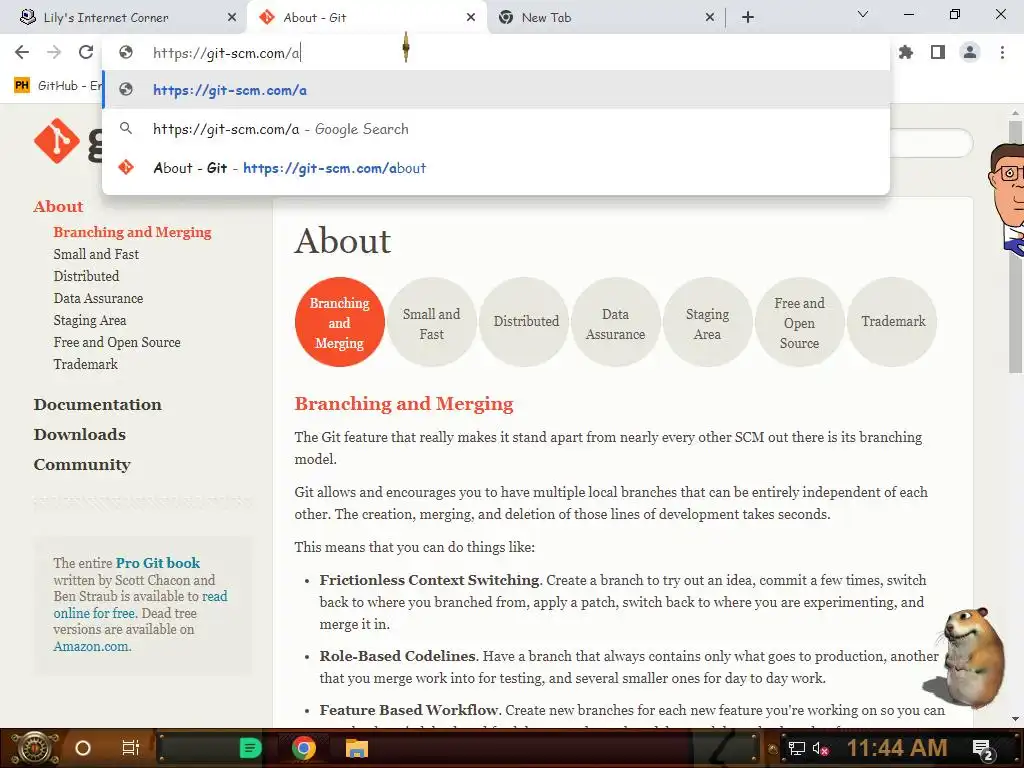1024x768 pixels.
Task: Open Task View on the taskbar
Action: click(x=131, y=748)
